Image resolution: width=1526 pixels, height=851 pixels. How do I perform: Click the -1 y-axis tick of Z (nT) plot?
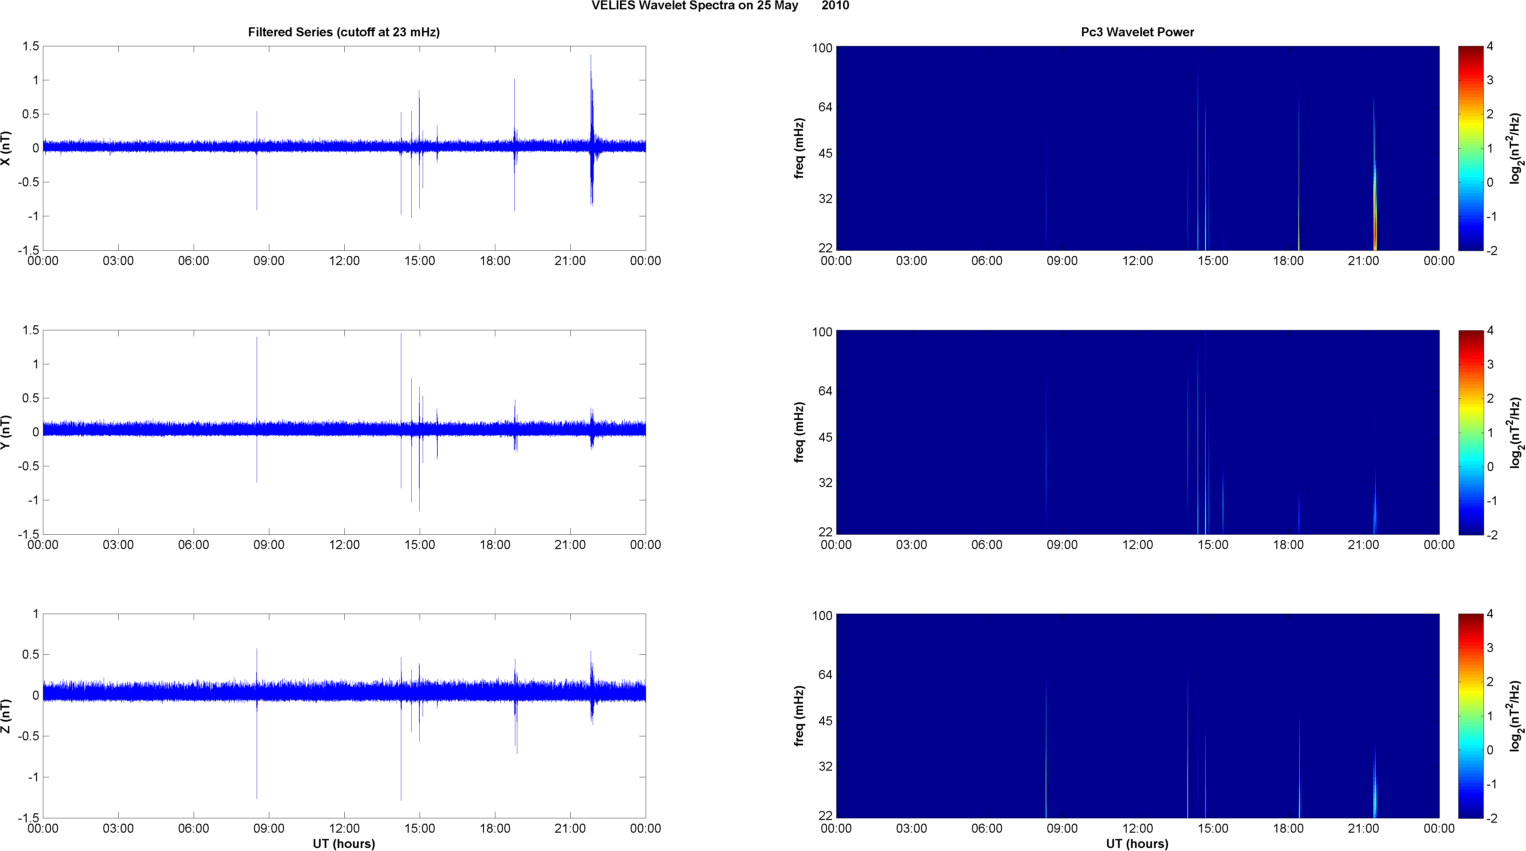[x=32, y=777]
